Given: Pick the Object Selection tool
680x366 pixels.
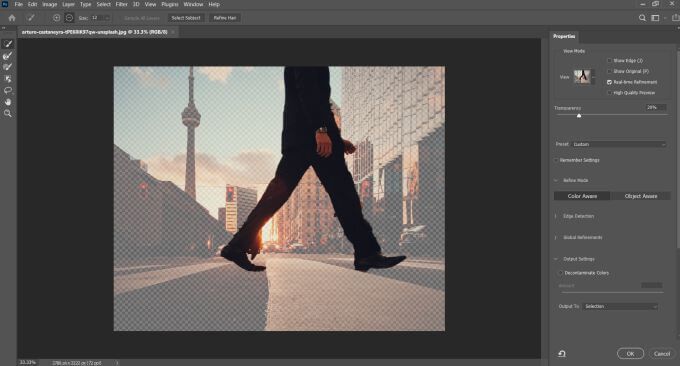Looking at the screenshot, I should [8, 78].
